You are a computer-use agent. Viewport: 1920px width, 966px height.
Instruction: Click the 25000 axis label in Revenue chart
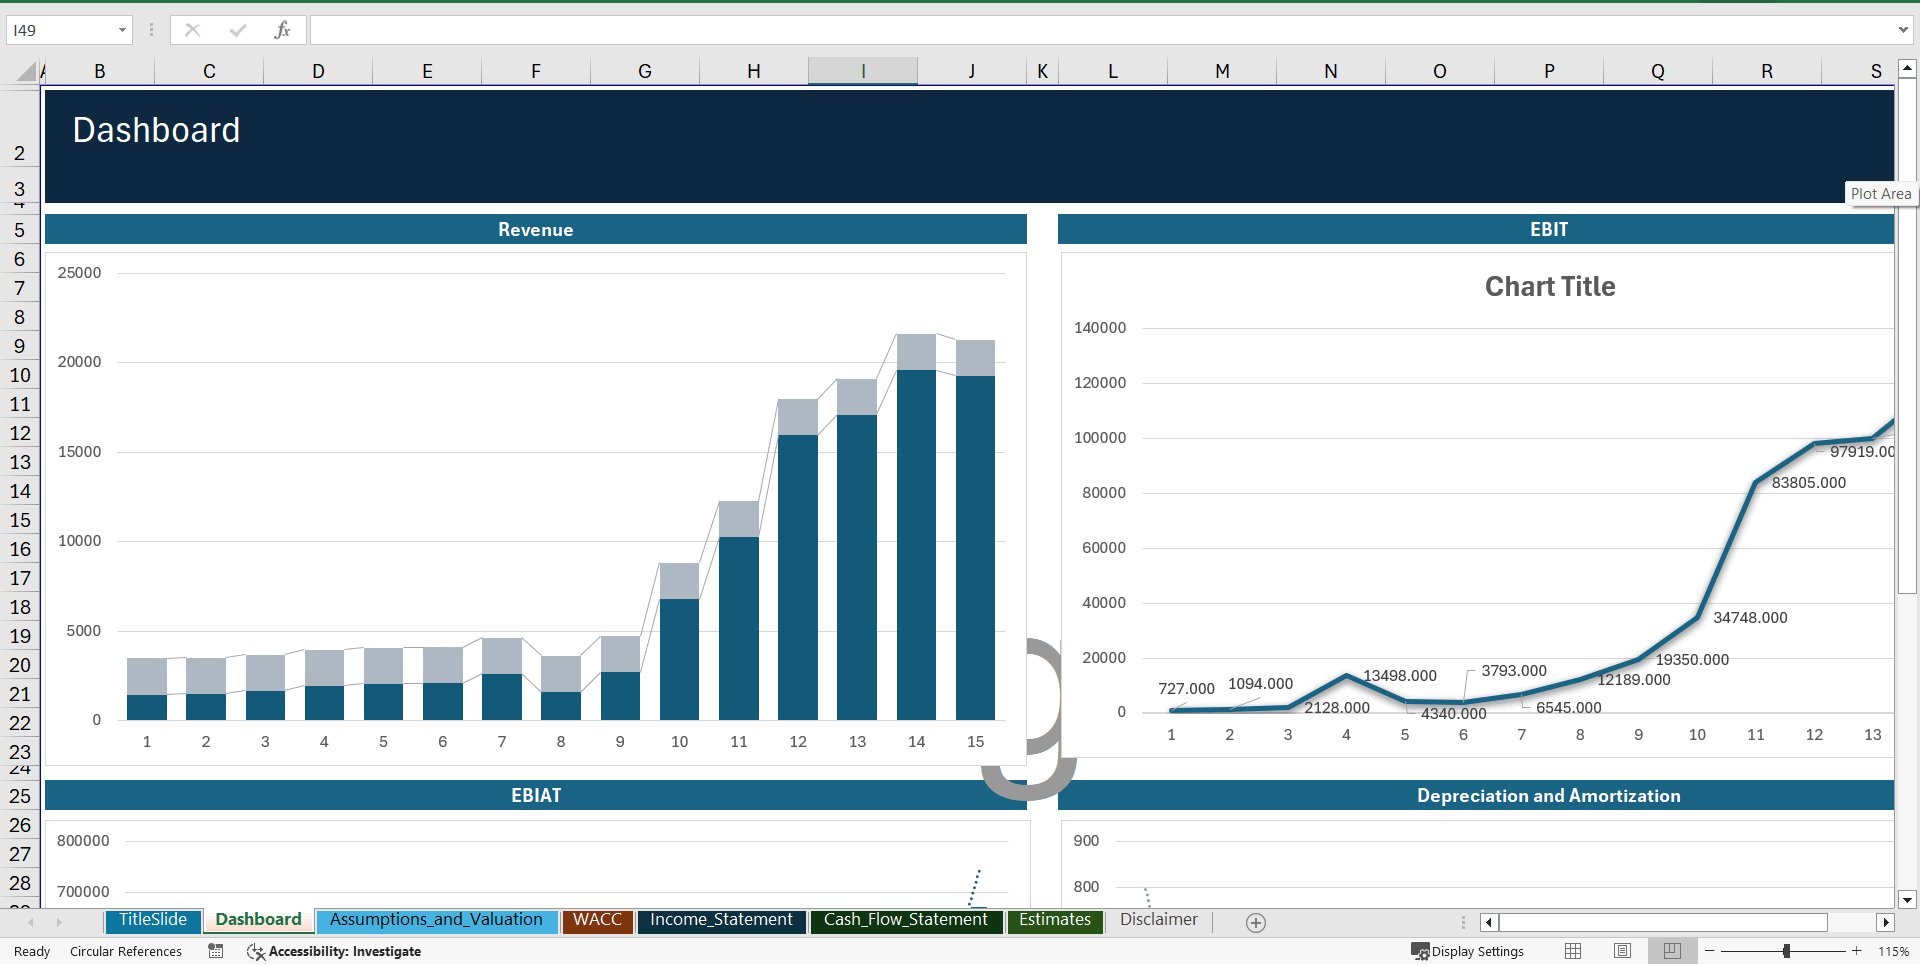(x=79, y=272)
